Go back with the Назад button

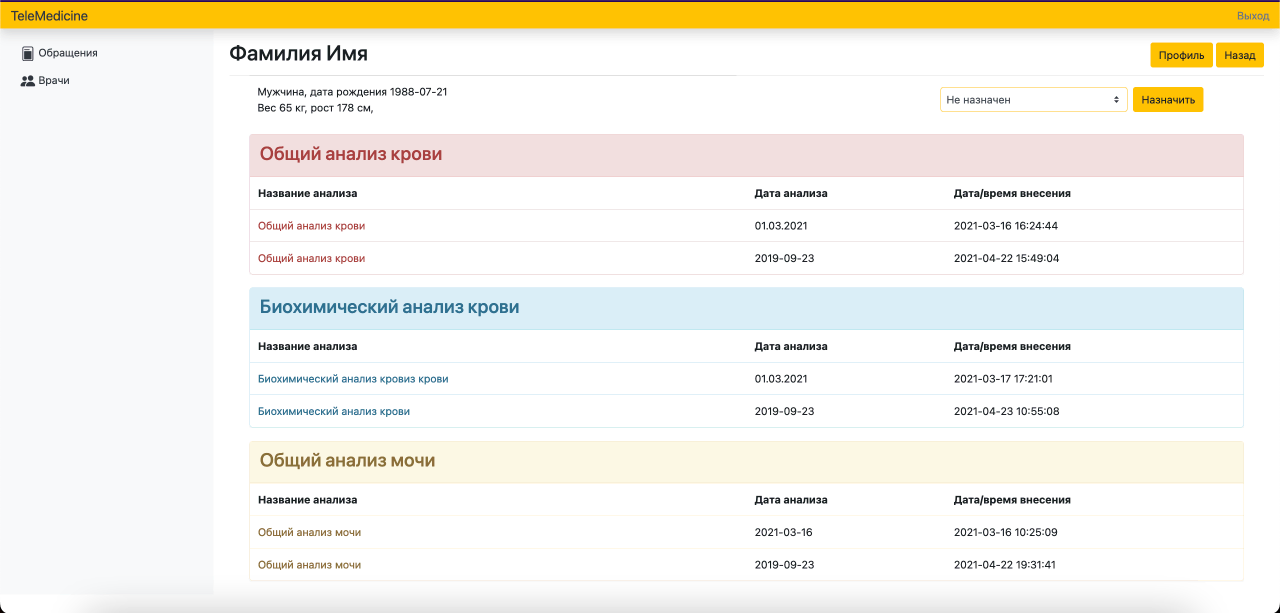pos(1239,55)
